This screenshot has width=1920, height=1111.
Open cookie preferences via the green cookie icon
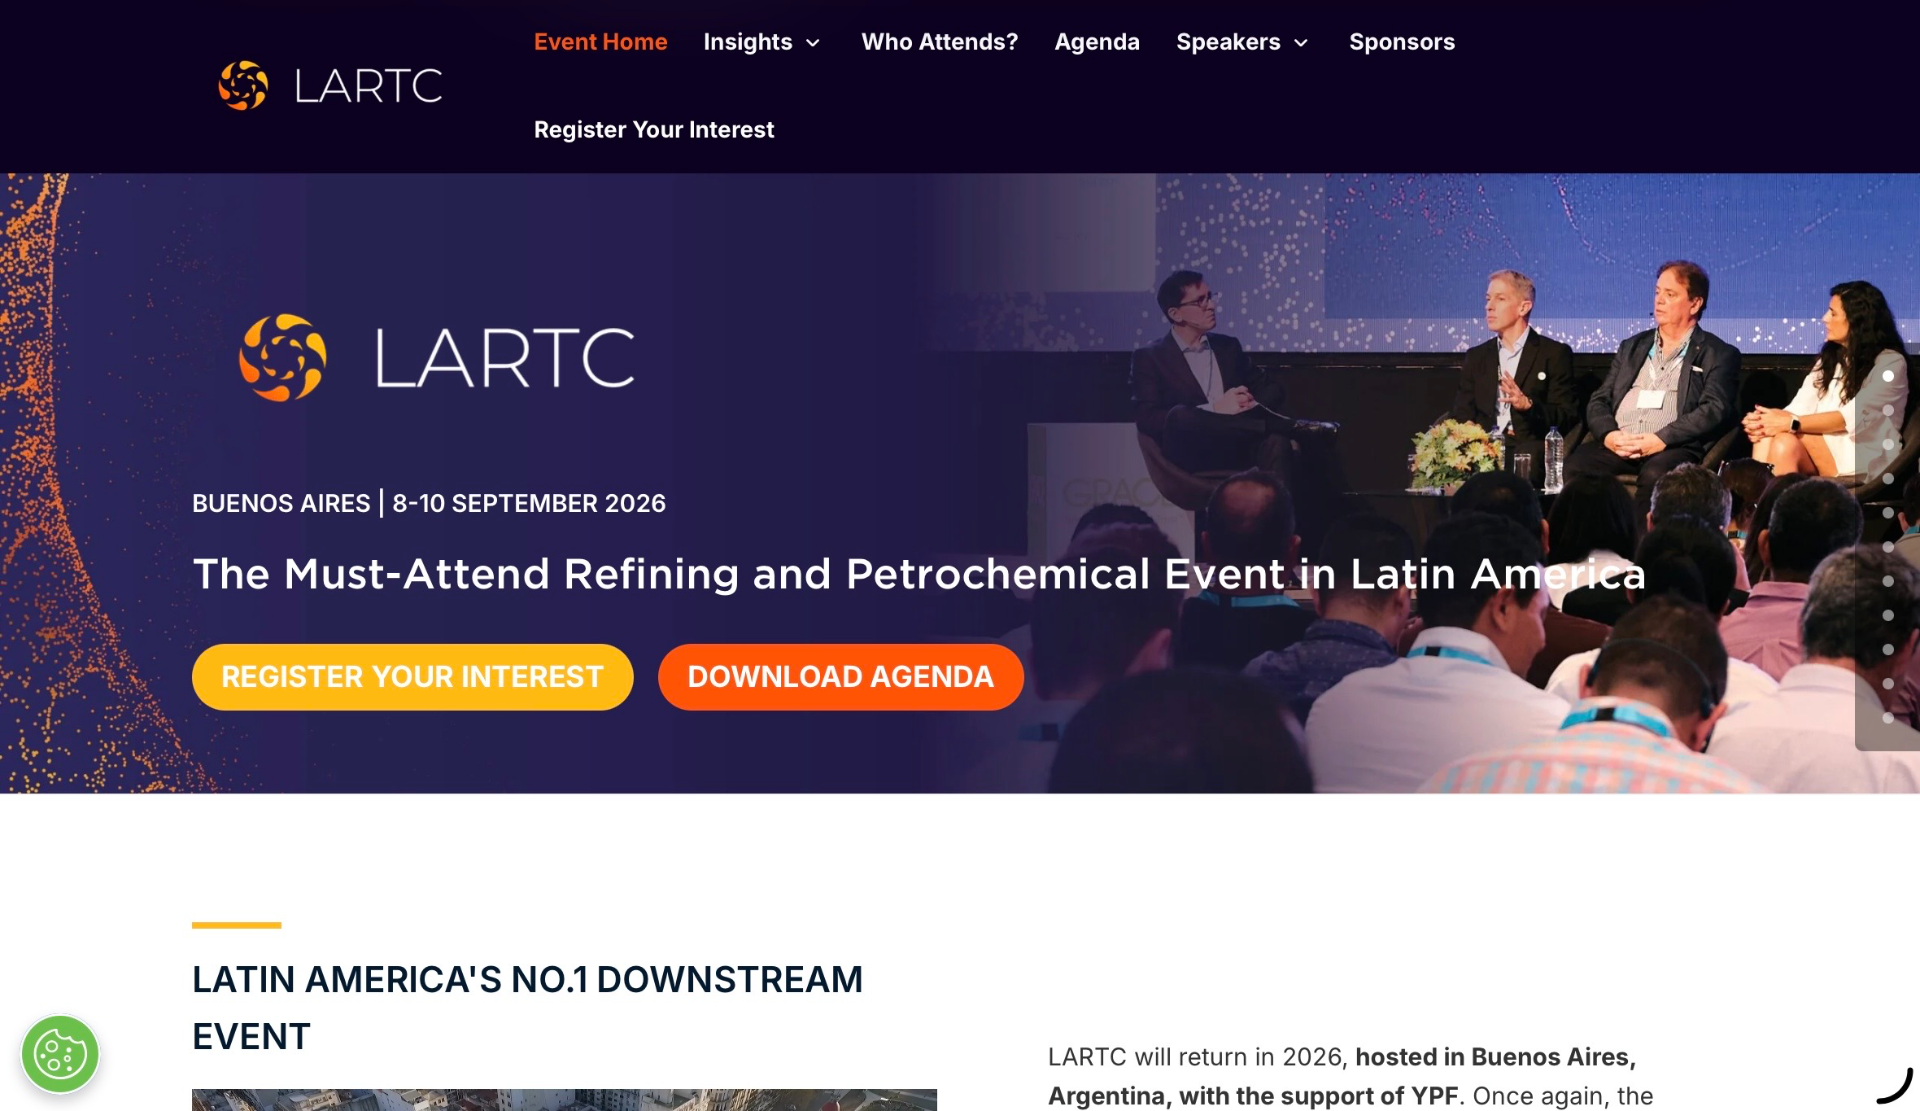point(60,1054)
